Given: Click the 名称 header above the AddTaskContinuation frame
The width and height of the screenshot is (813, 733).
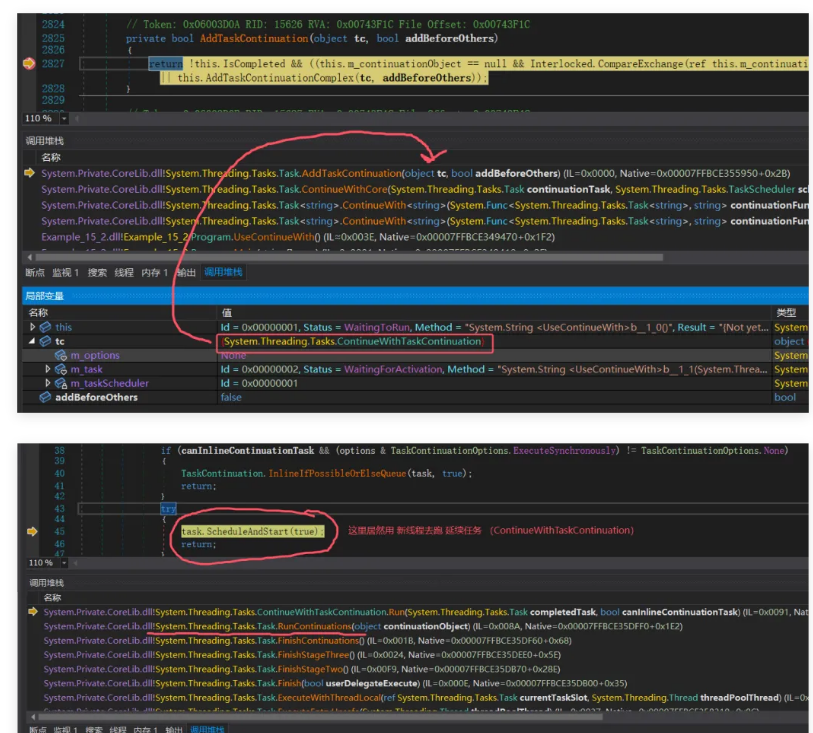Looking at the screenshot, I should point(51,157).
